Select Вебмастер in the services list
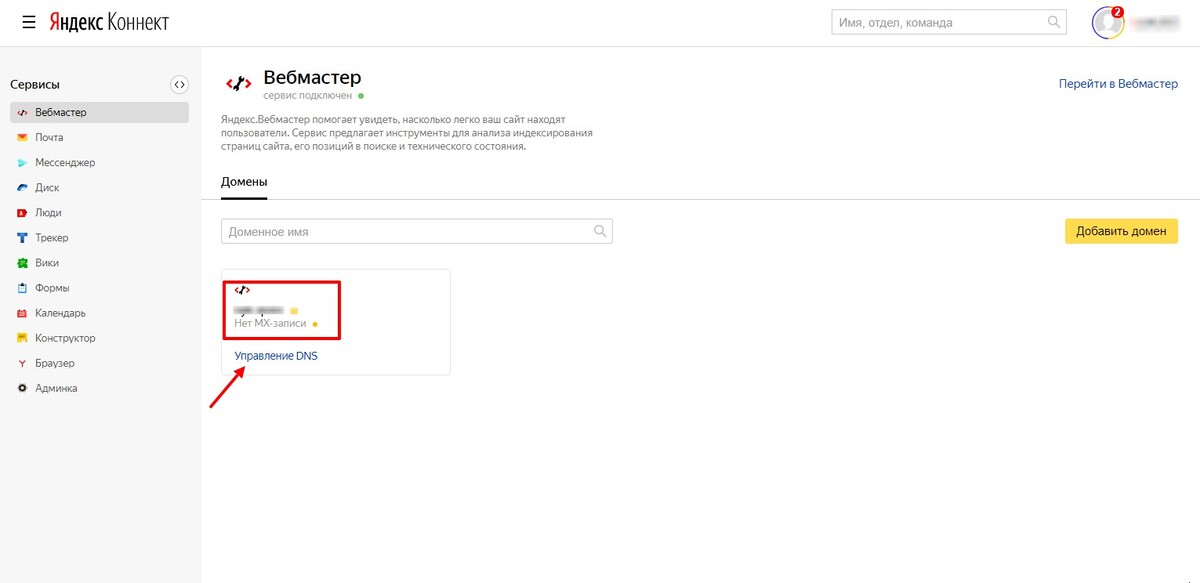This screenshot has height=583, width=1200. coord(99,113)
